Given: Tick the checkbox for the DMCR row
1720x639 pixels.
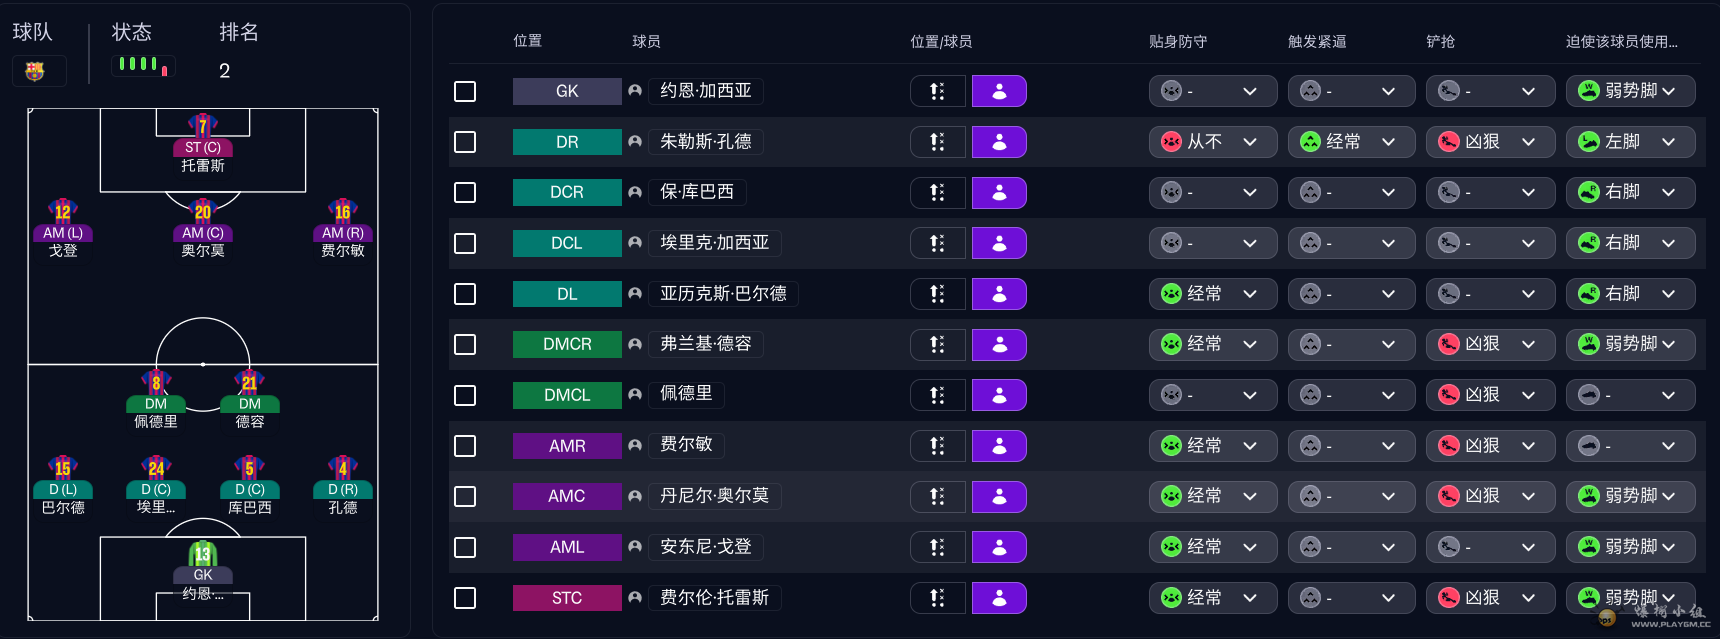Looking at the screenshot, I should pos(465,344).
